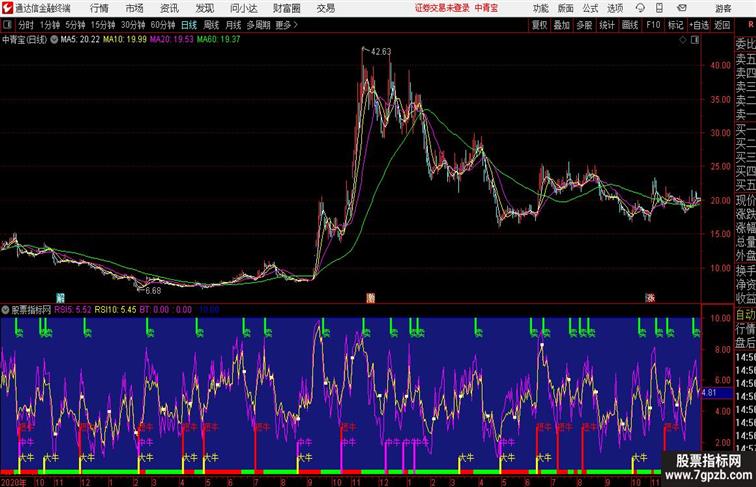756x487 pixels.
Task: Click the diamond icon at chart top-right
Action: point(683,41)
